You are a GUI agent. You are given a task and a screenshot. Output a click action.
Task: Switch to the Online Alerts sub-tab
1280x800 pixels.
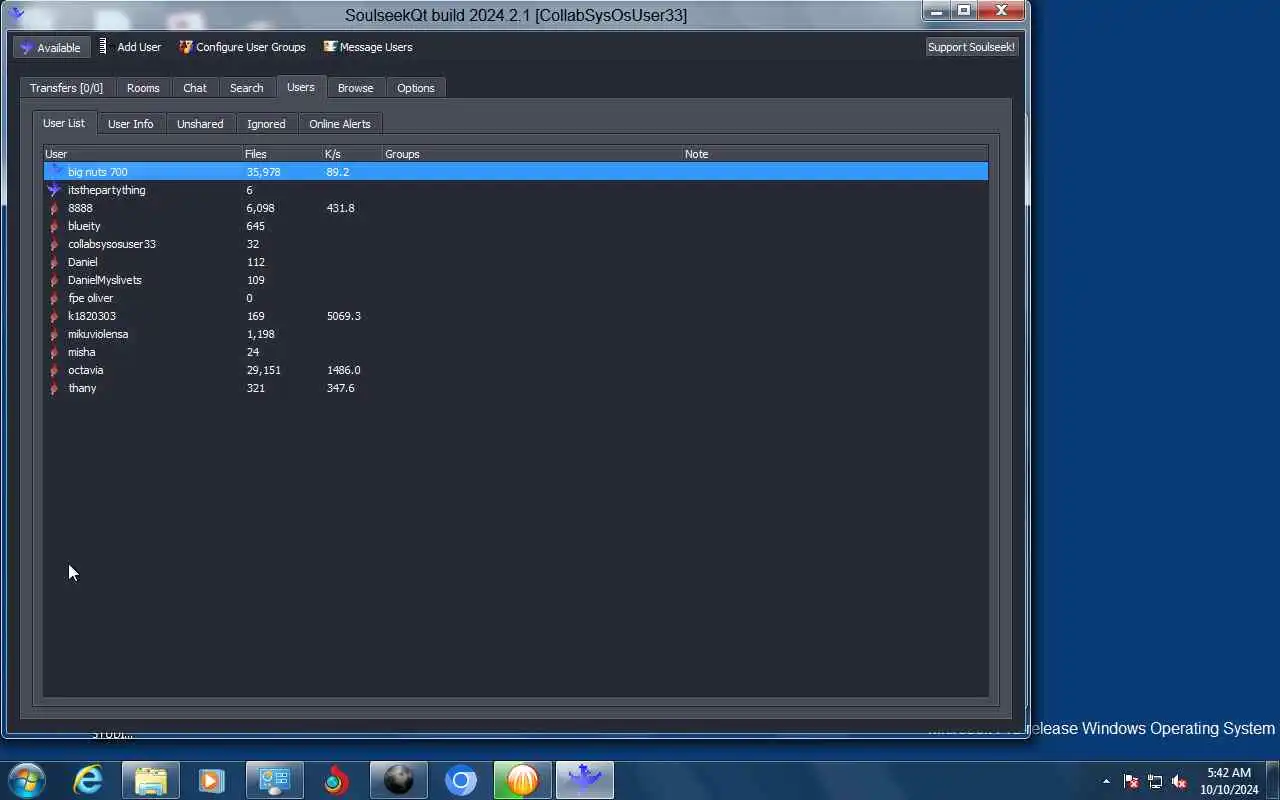(340, 124)
